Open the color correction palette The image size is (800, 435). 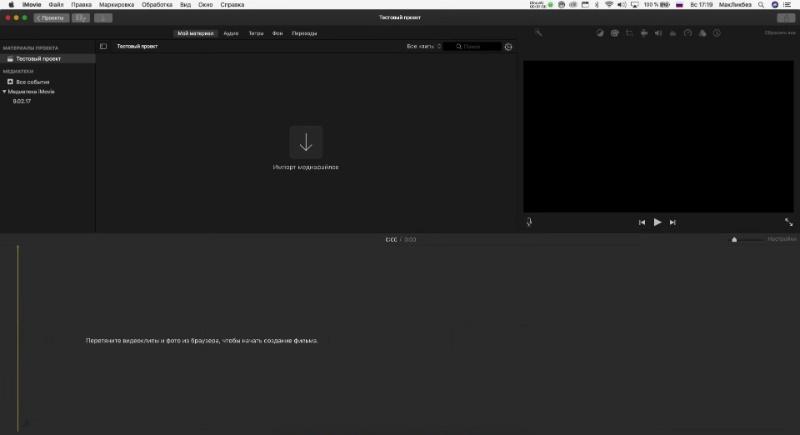pyautogui.click(x=614, y=33)
